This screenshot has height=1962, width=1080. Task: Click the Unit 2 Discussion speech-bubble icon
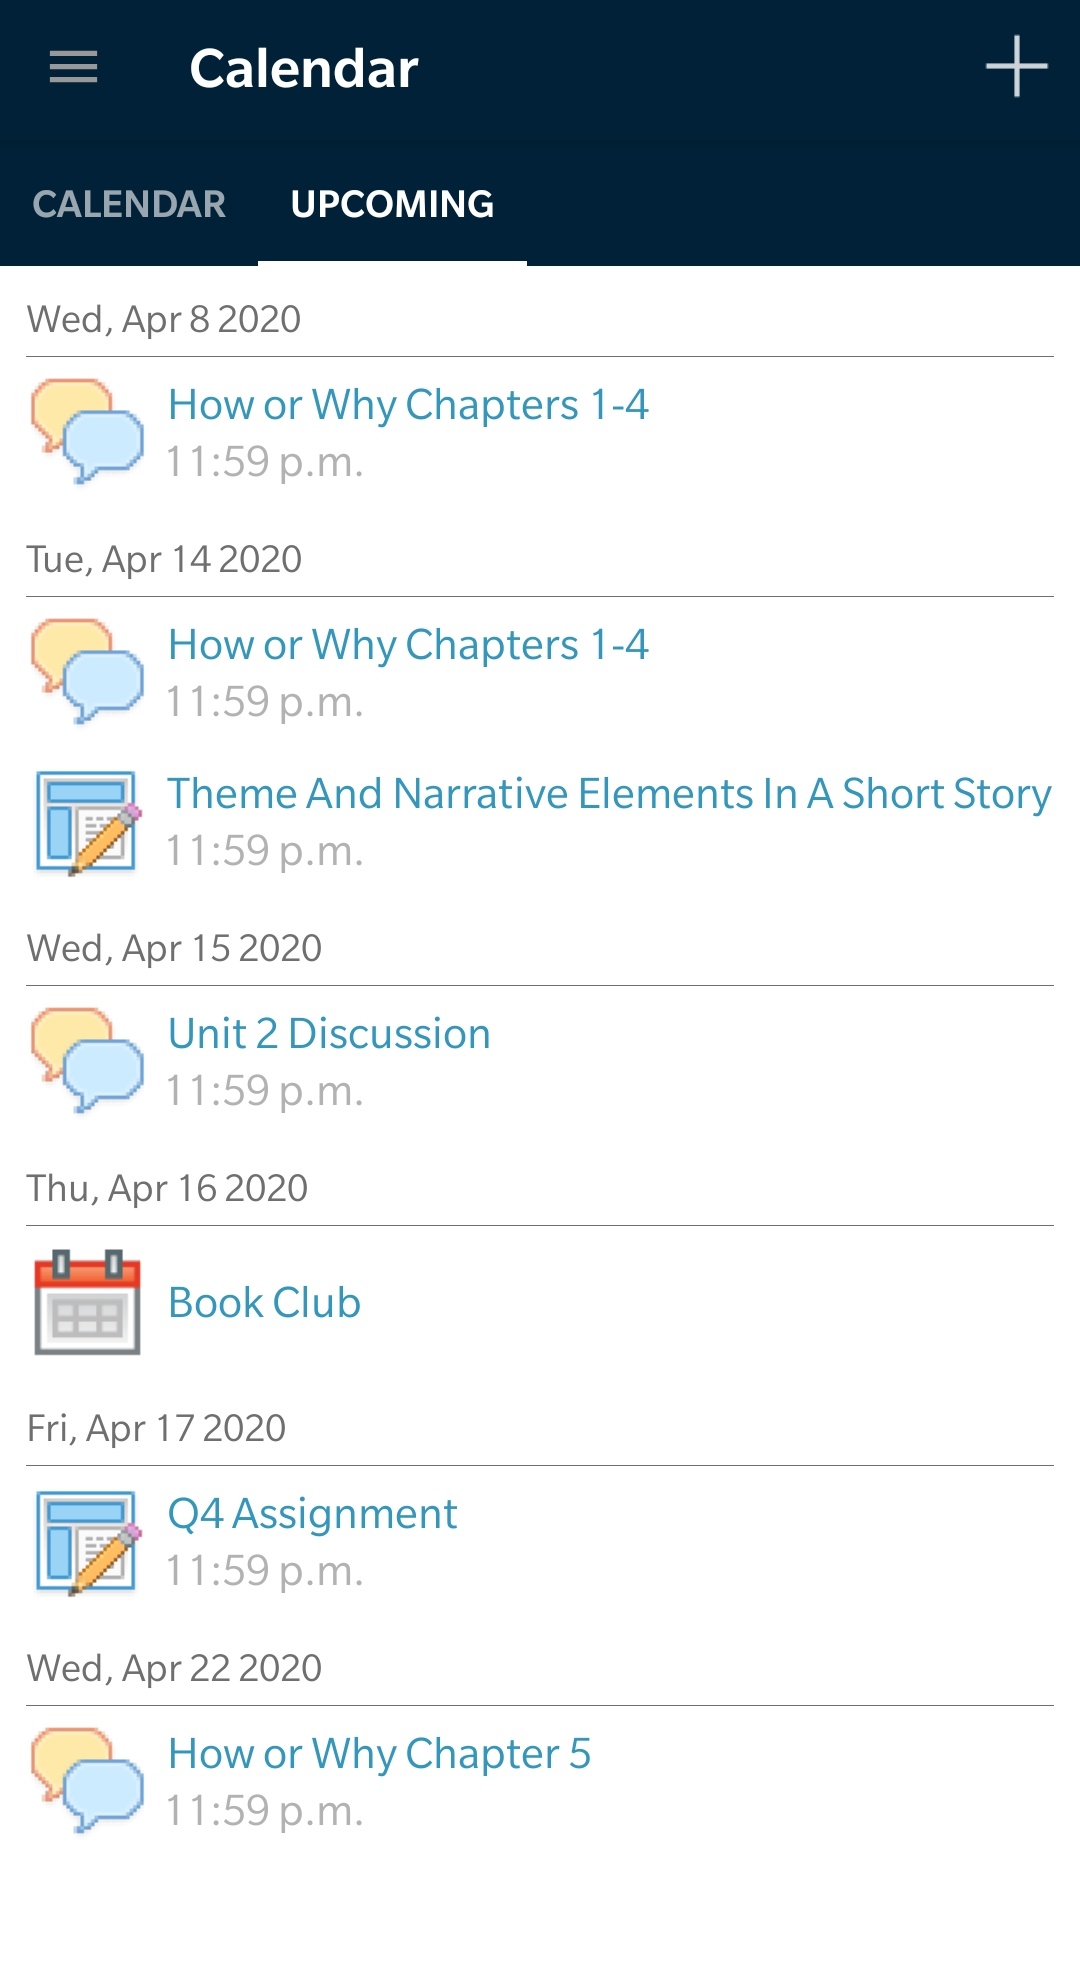tap(87, 1060)
